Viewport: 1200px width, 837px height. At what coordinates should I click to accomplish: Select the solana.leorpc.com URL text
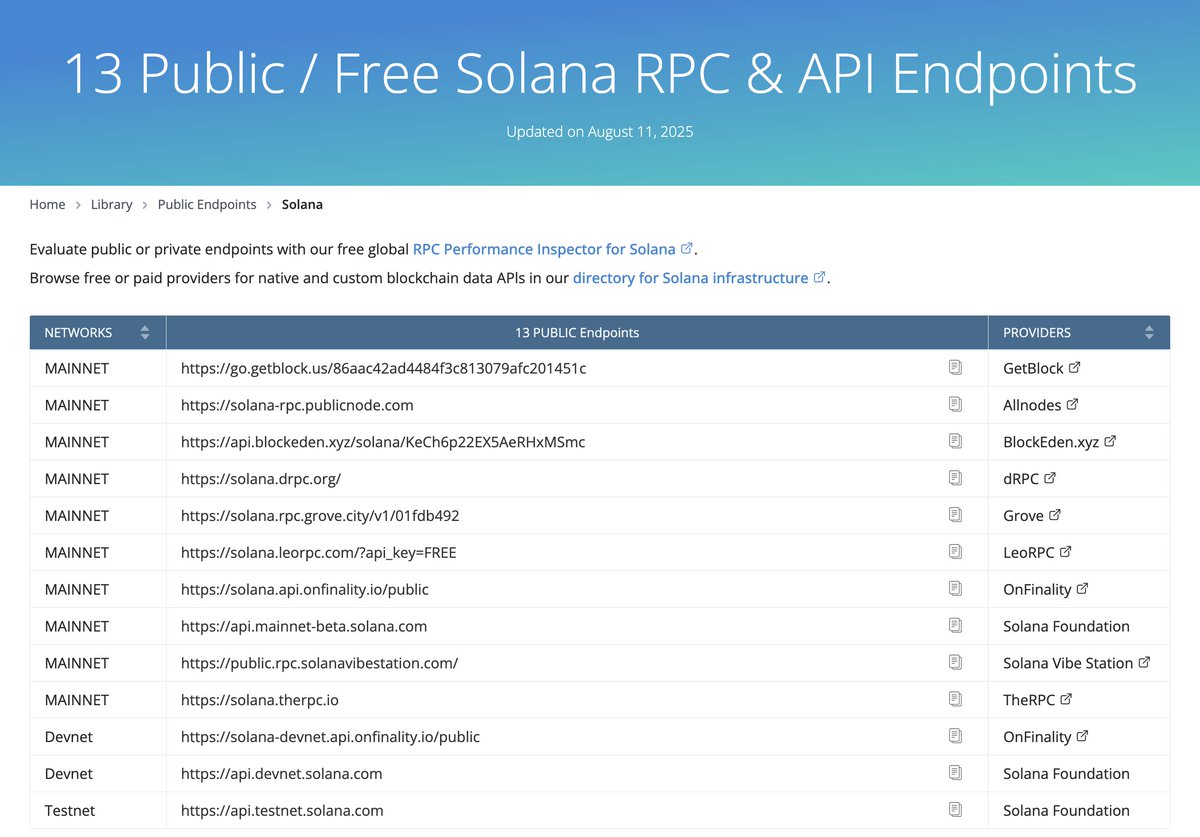point(319,552)
